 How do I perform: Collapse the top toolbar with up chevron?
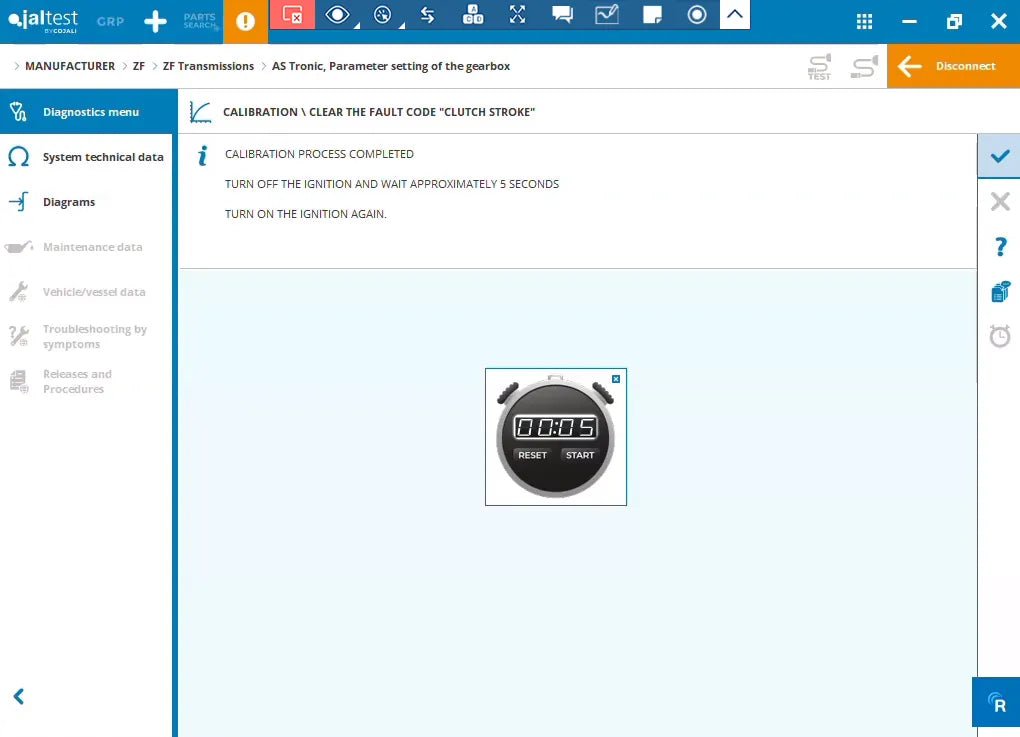(x=734, y=14)
